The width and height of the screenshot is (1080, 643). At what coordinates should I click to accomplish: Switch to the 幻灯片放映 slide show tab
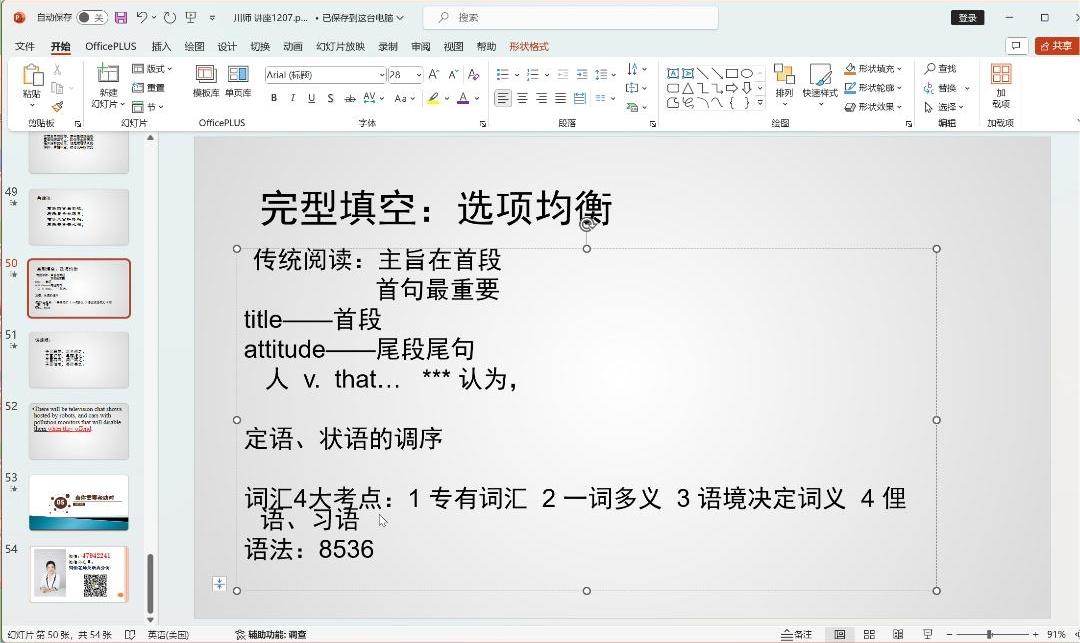coord(340,46)
